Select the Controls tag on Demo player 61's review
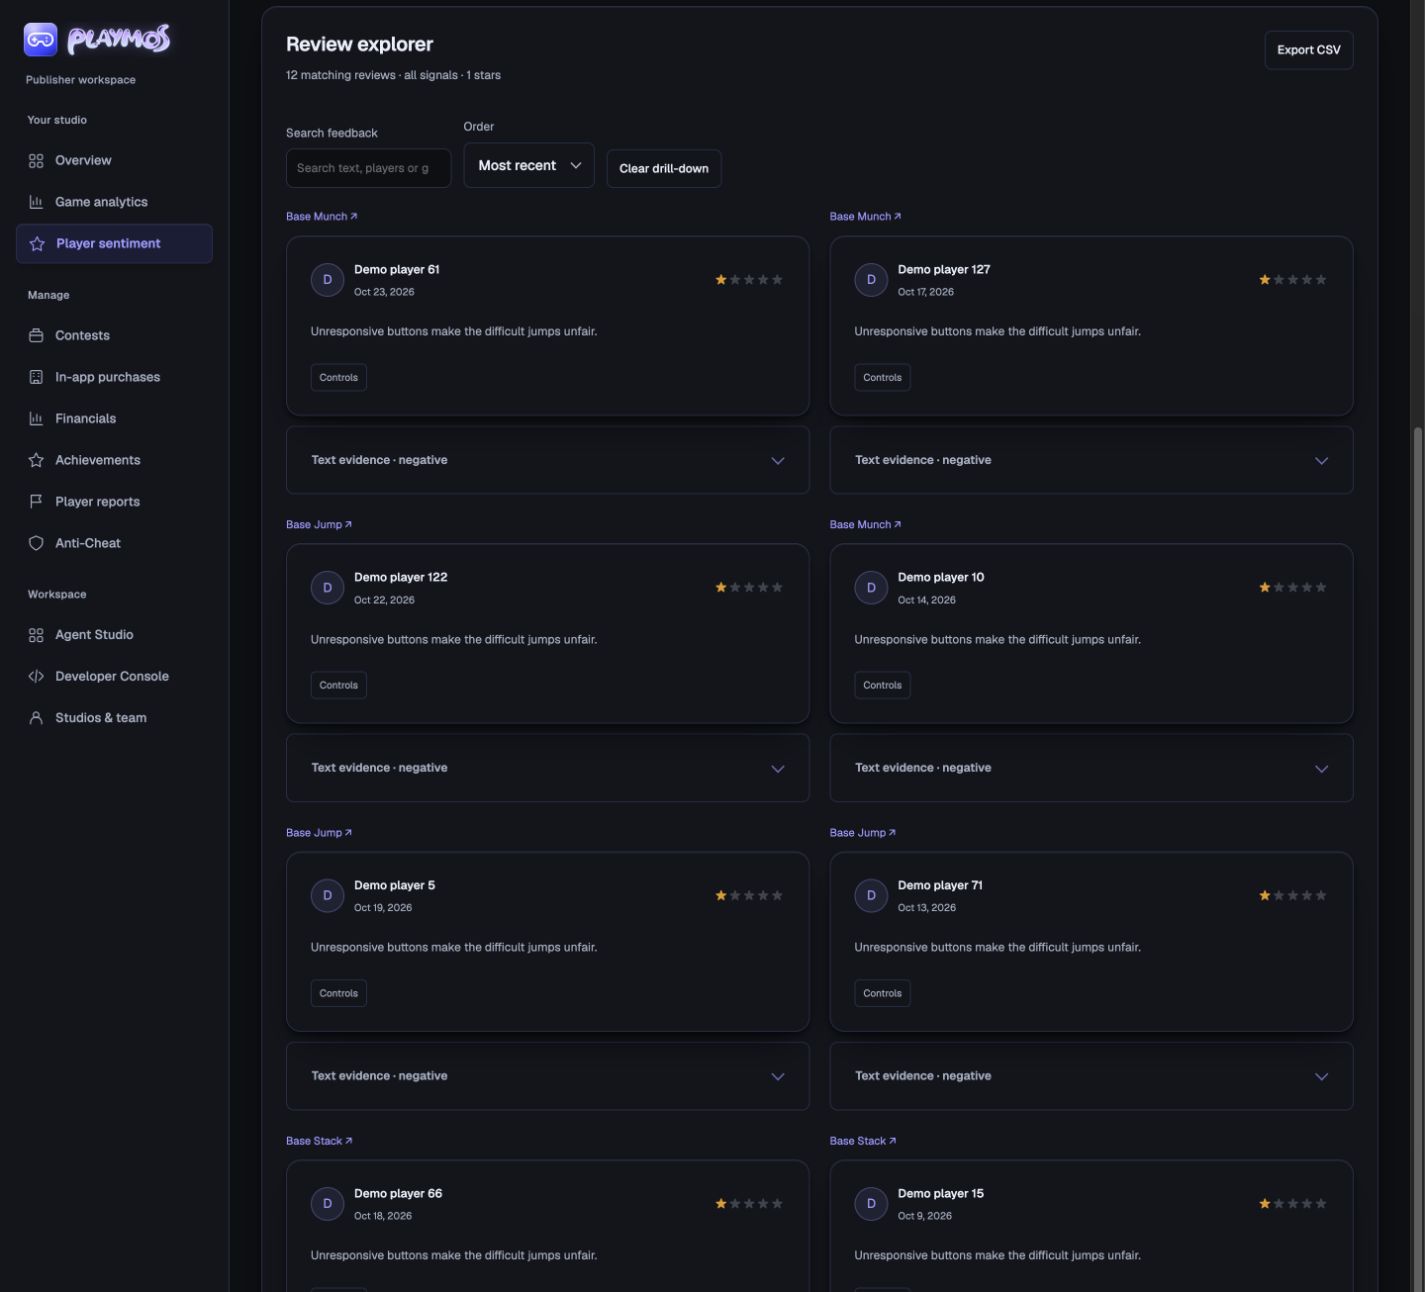The width and height of the screenshot is (1425, 1292). point(339,377)
